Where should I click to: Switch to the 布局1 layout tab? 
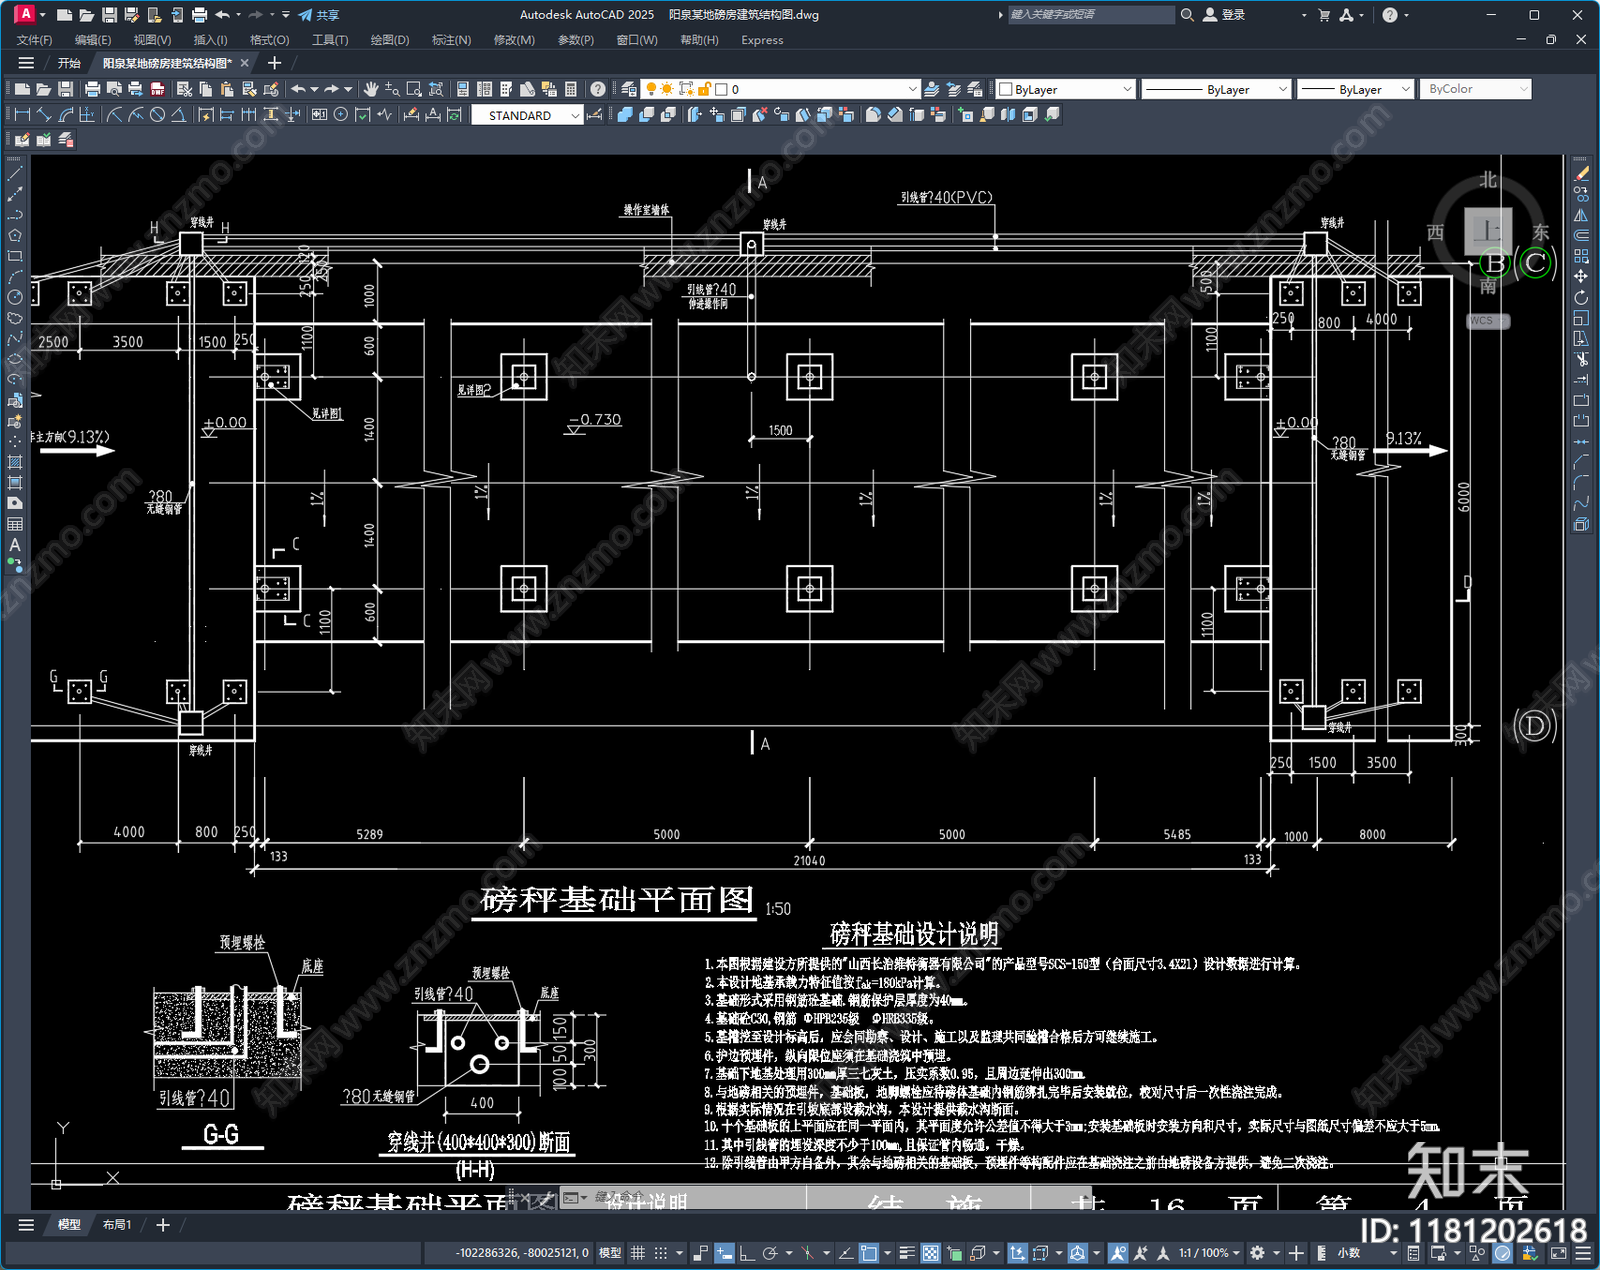(x=117, y=1224)
